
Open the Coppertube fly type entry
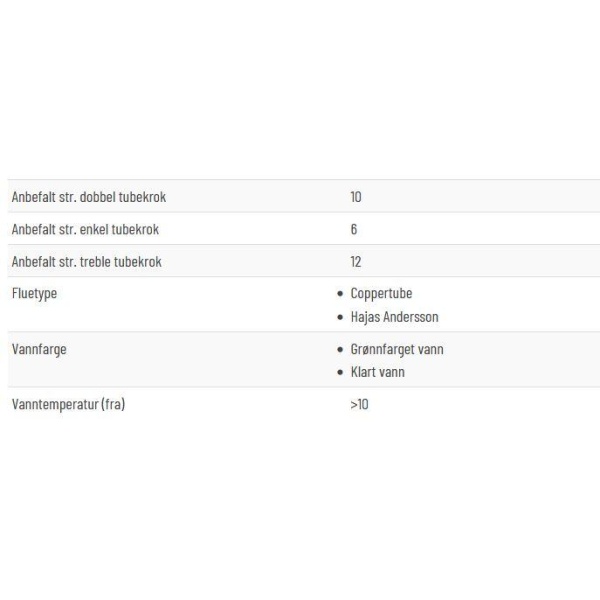(382, 293)
